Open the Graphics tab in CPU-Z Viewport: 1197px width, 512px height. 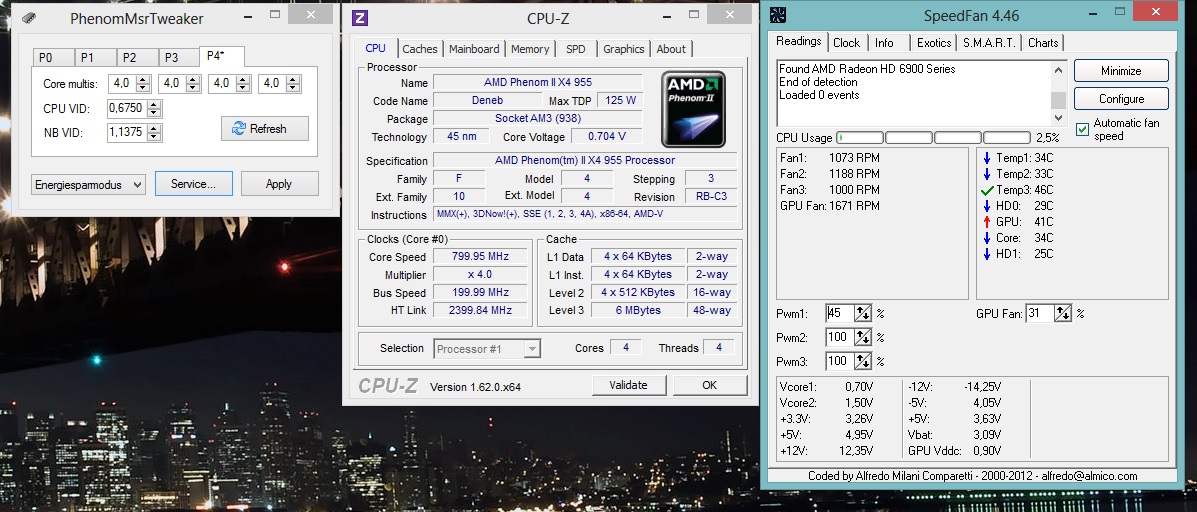point(624,49)
